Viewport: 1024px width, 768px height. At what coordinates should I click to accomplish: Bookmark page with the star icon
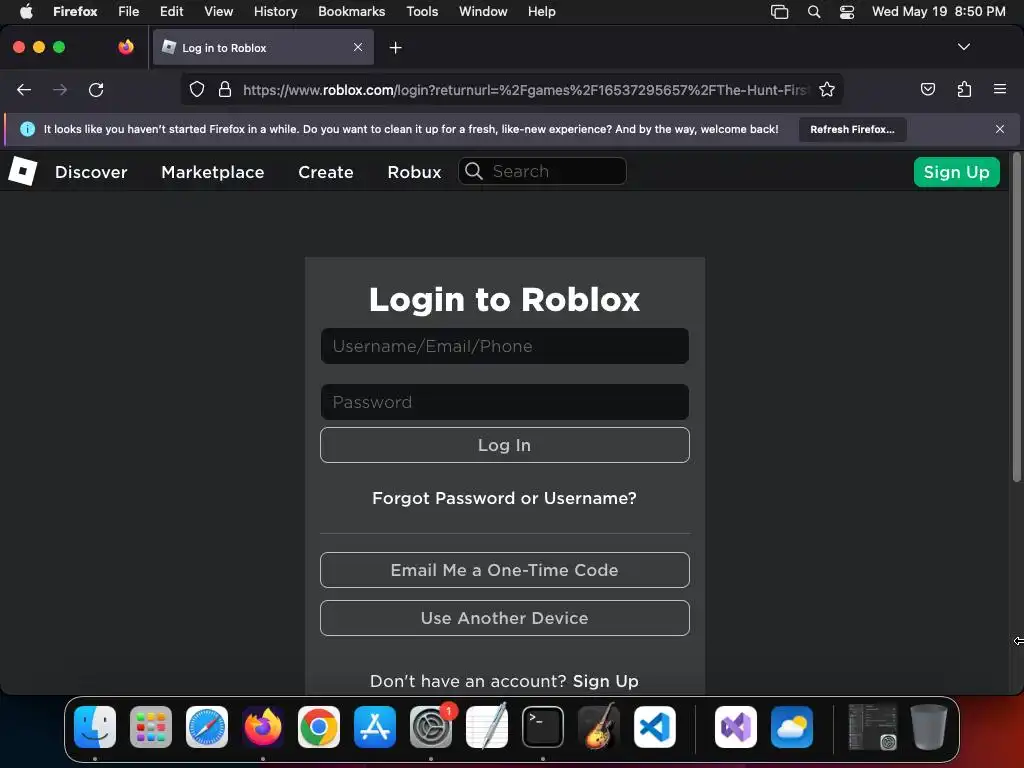click(x=827, y=90)
